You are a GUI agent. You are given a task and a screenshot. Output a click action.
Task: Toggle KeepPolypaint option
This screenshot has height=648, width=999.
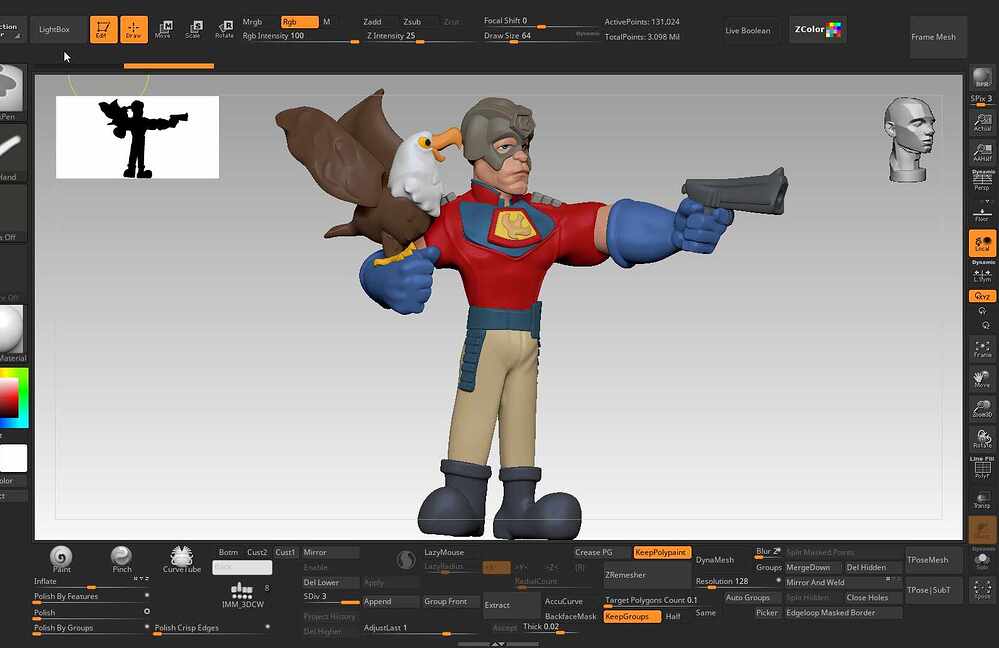[661, 552]
